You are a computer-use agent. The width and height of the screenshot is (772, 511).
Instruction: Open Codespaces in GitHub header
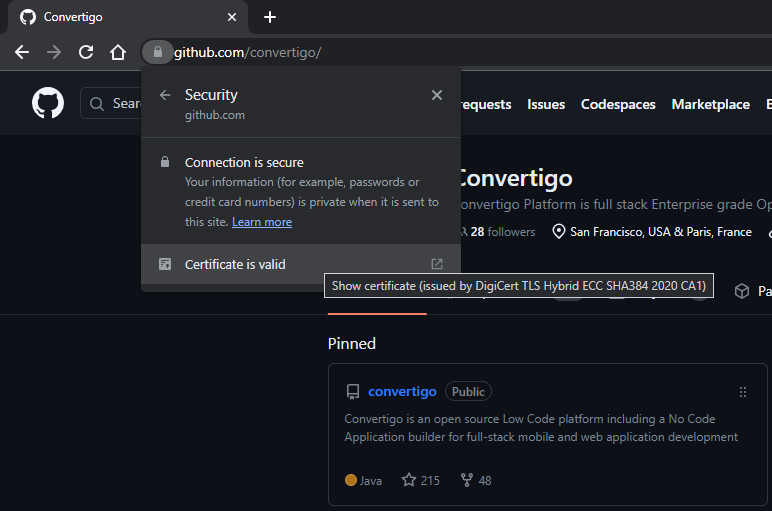point(618,104)
